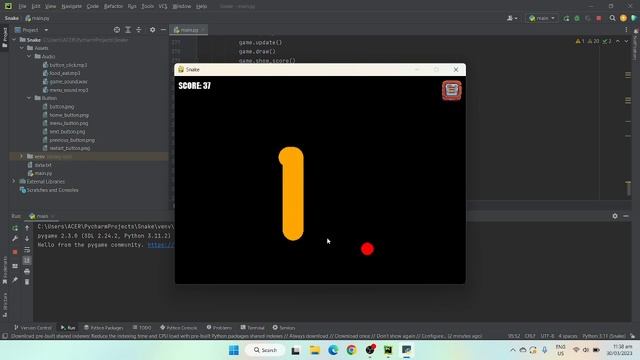The height and width of the screenshot is (360, 640).
Task: Select game_sound.wav in project tree
Action: pyautogui.click(x=68, y=82)
